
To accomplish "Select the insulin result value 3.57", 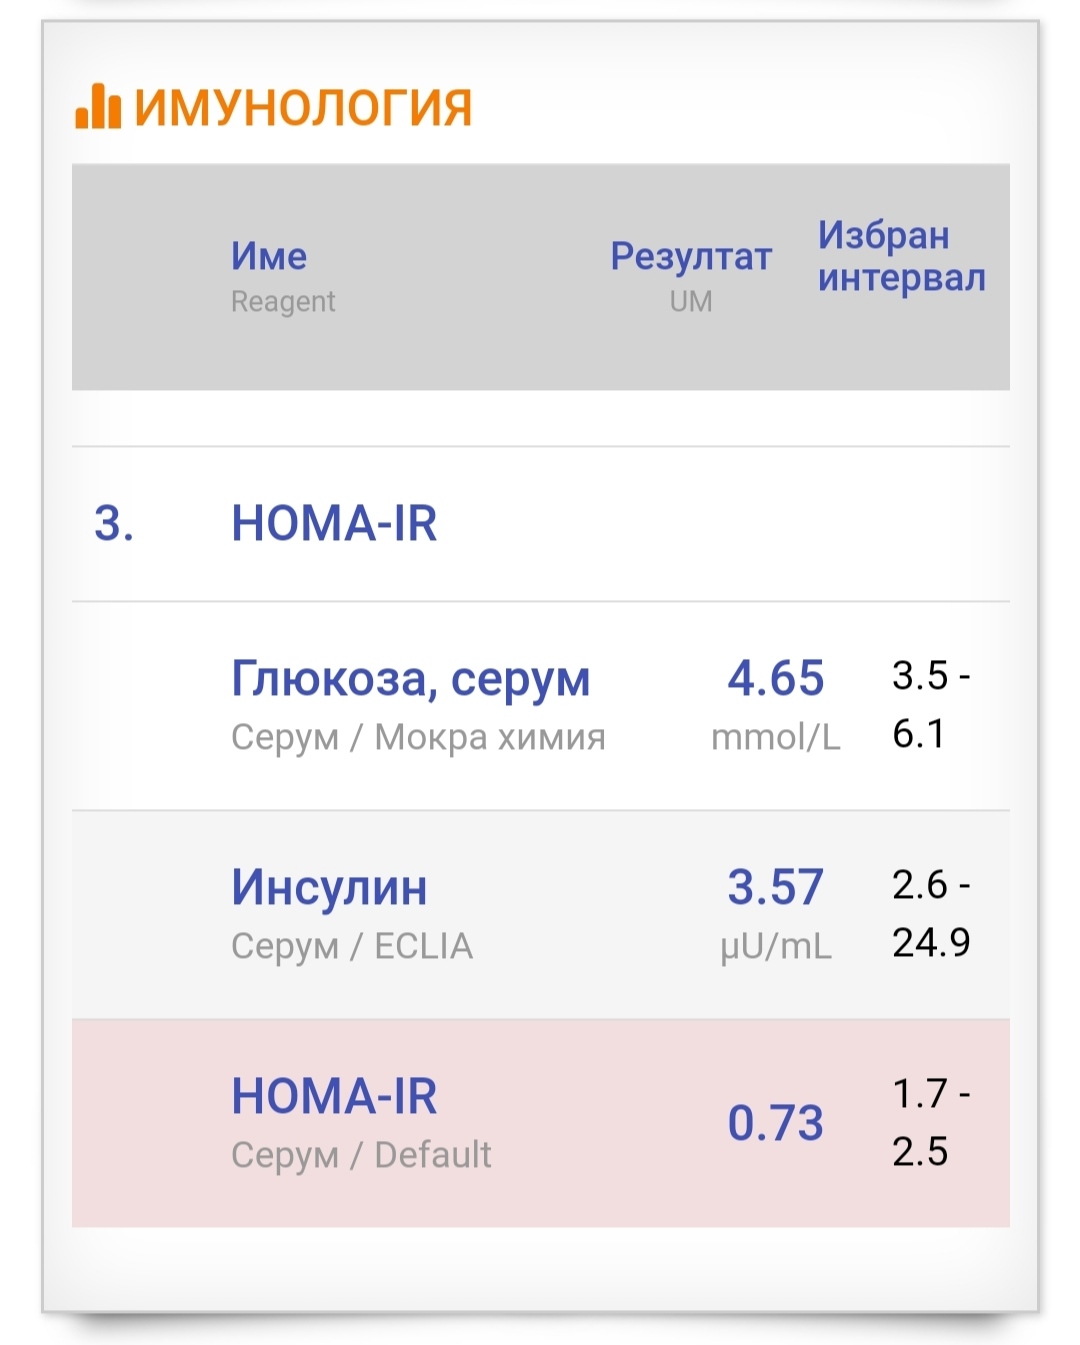I will coord(775,887).
